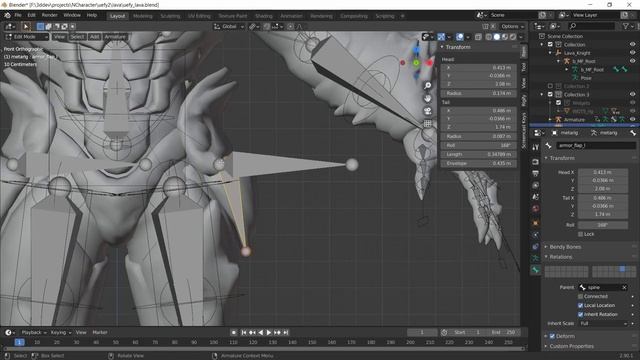Image resolution: width=640 pixels, height=360 pixels.
Task: Select the tweak/select cursor tool icon
Action: (x=25, y=27)
